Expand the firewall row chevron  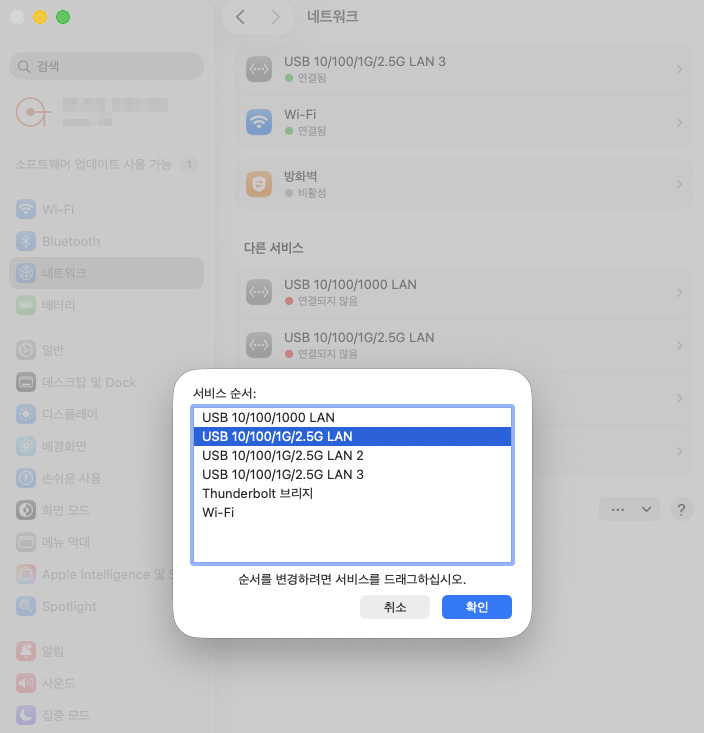679,184
